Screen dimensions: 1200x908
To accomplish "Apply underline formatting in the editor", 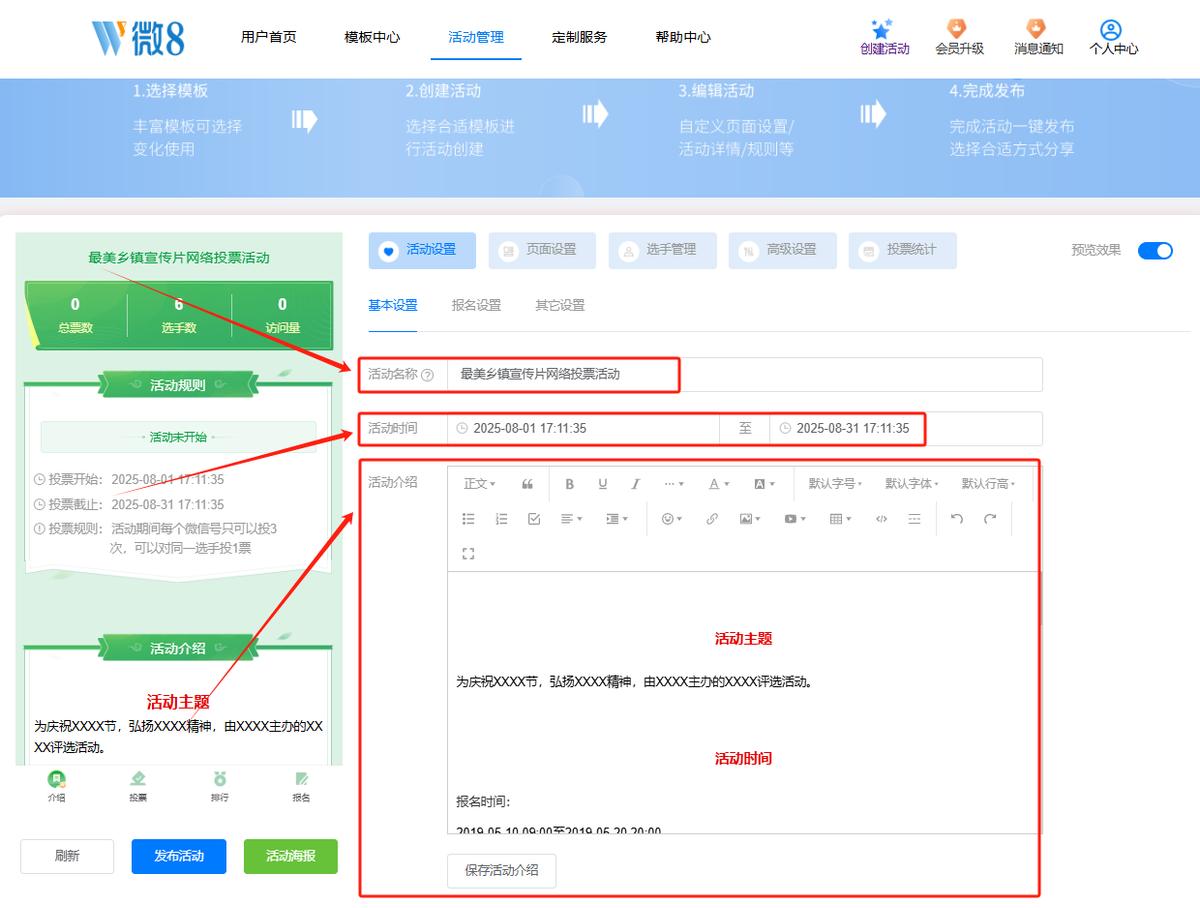I will point(603,484).
